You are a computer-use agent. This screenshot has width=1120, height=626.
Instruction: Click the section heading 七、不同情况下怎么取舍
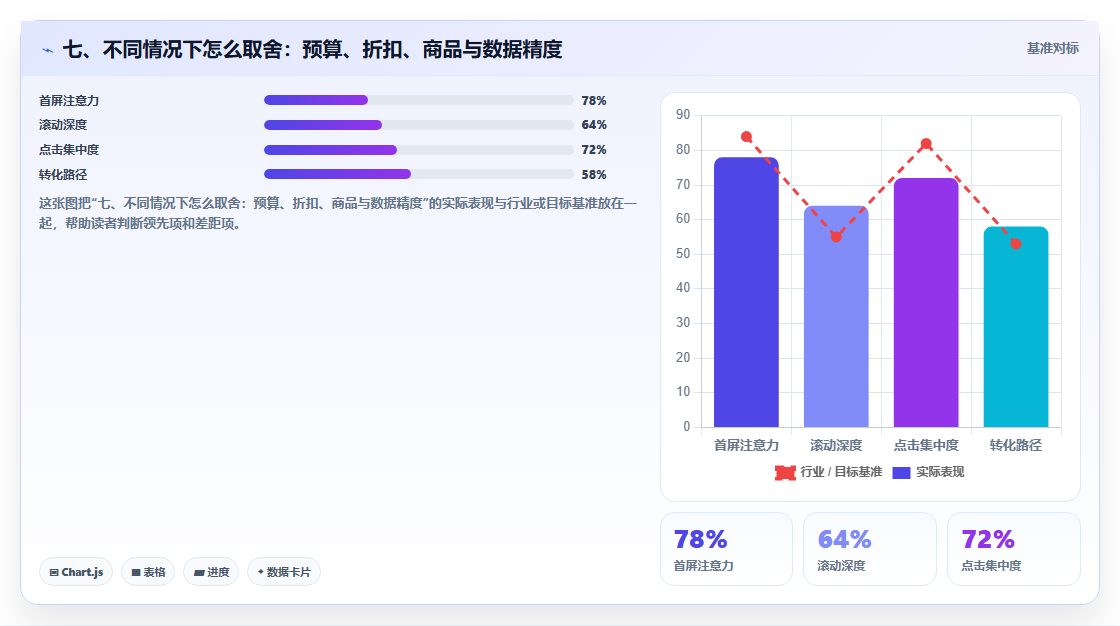[313, 49]
